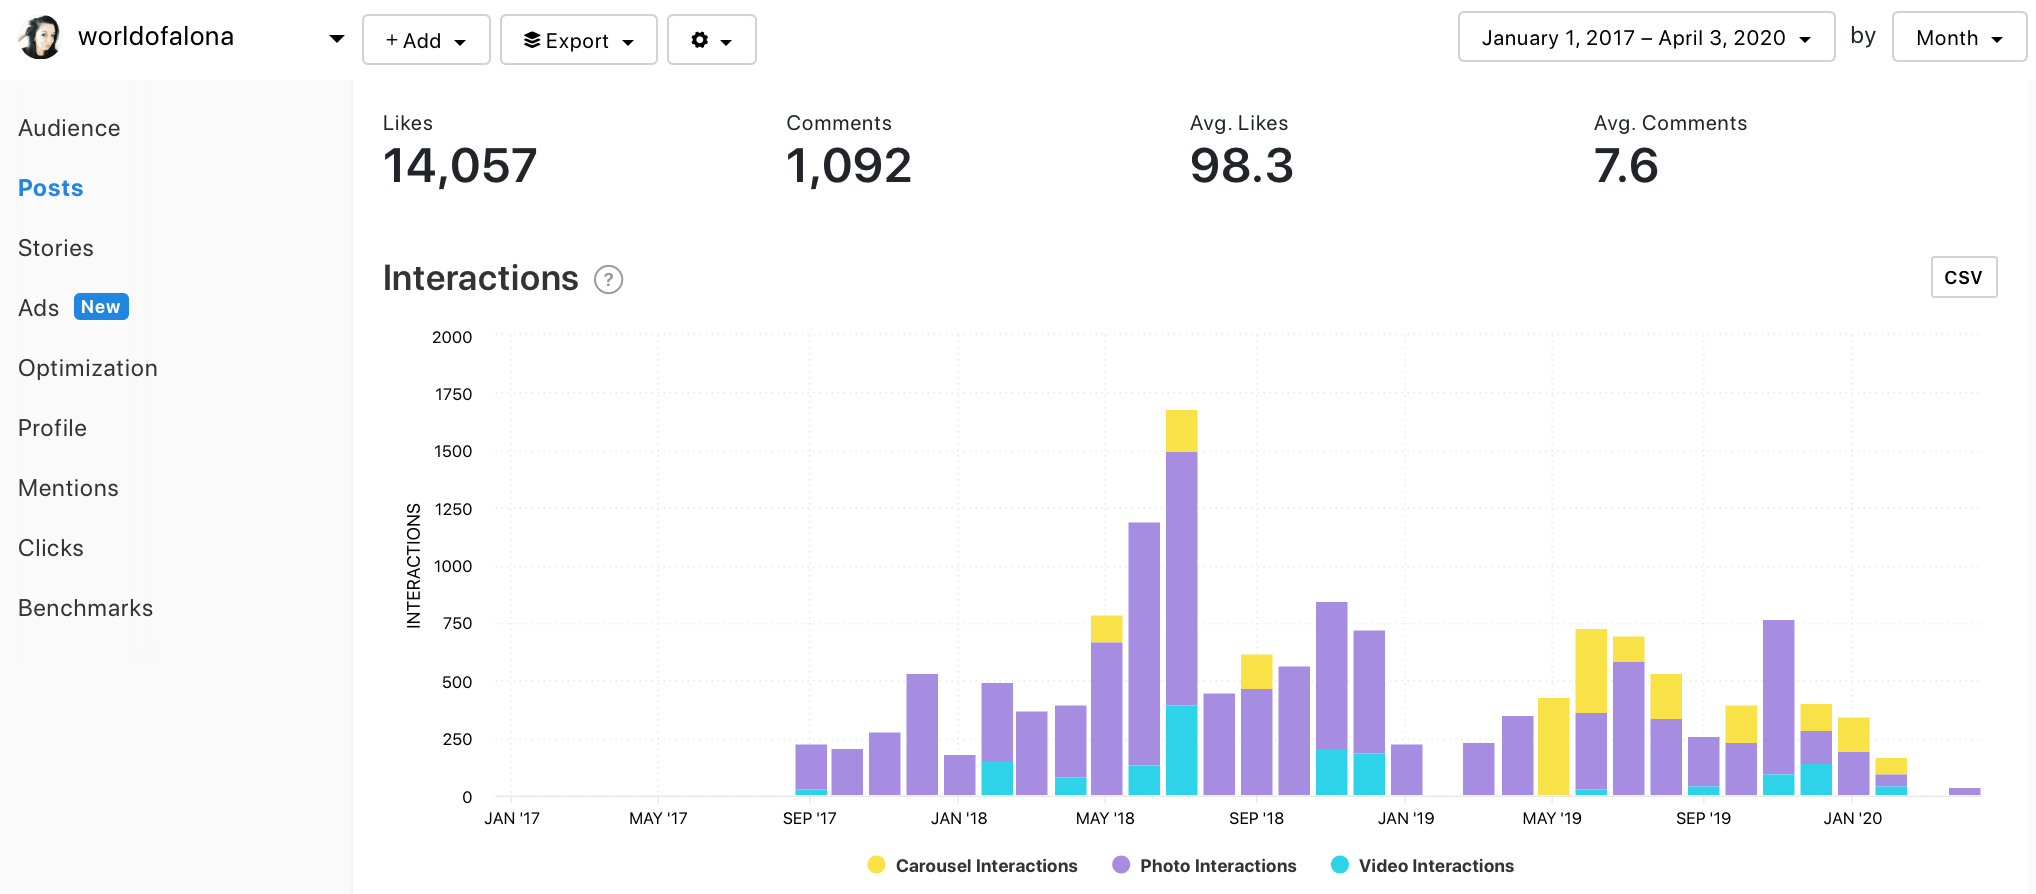Click the New badge next to Ads

point(101,307)
